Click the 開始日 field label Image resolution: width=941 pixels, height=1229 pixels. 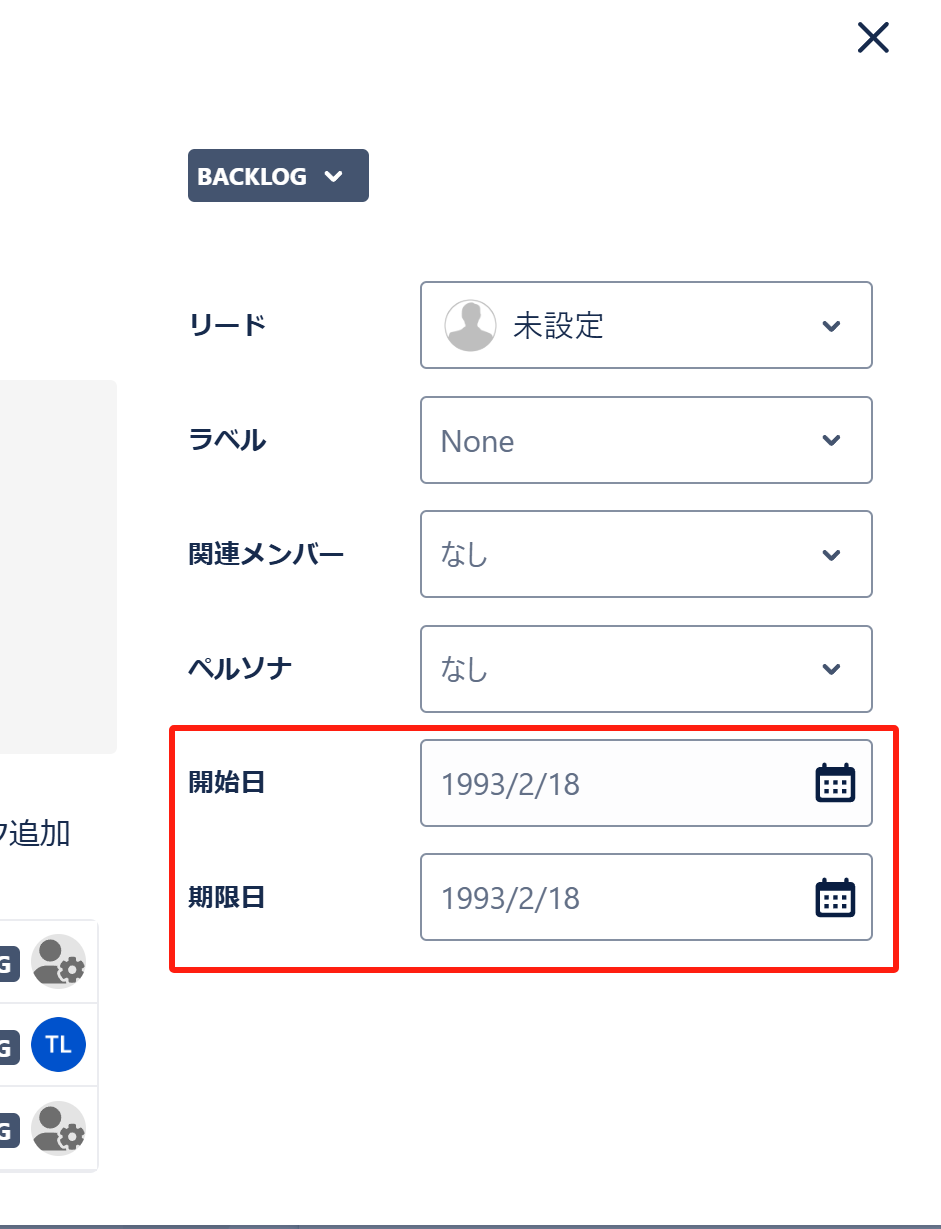227,782
